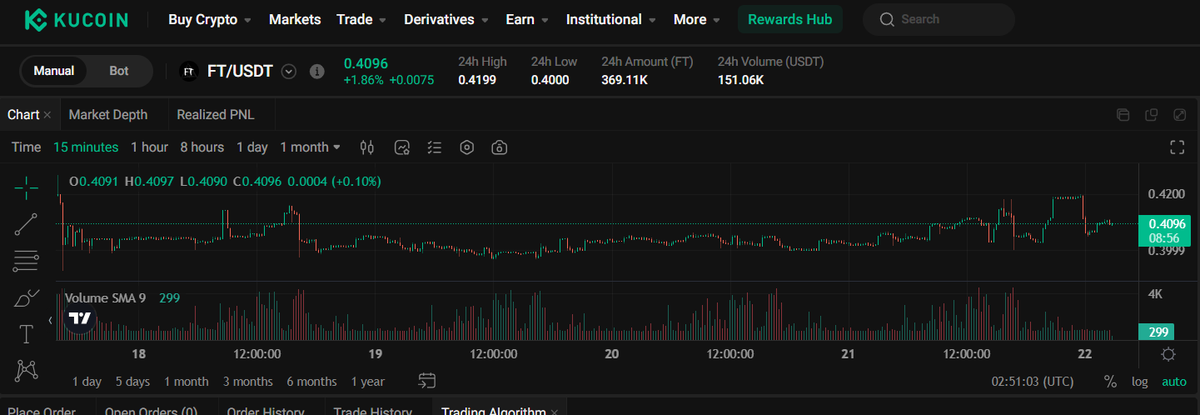
Task: Open chart settings hexagon icon
Action: [466, 147]
